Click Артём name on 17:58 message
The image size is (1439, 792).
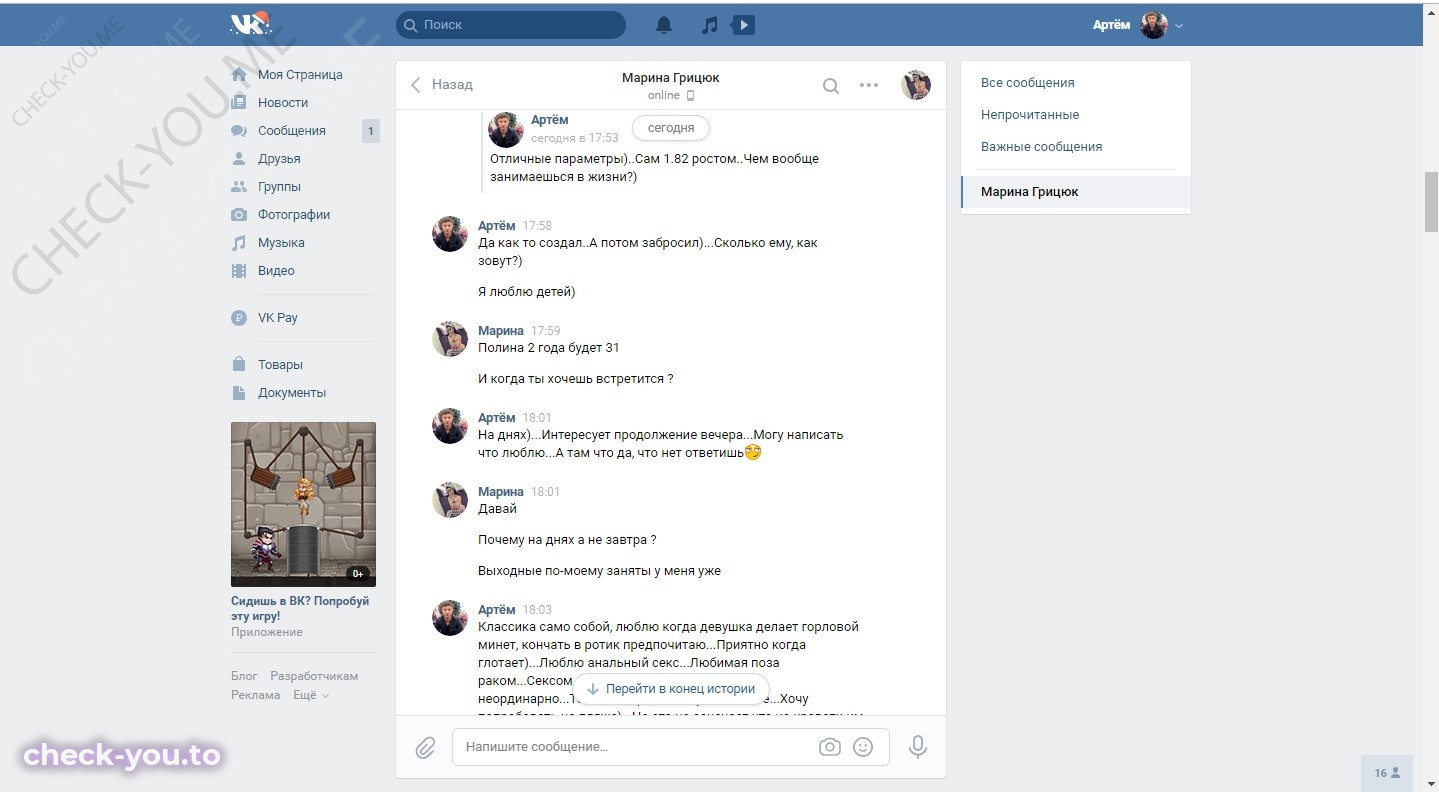[497, 226]
